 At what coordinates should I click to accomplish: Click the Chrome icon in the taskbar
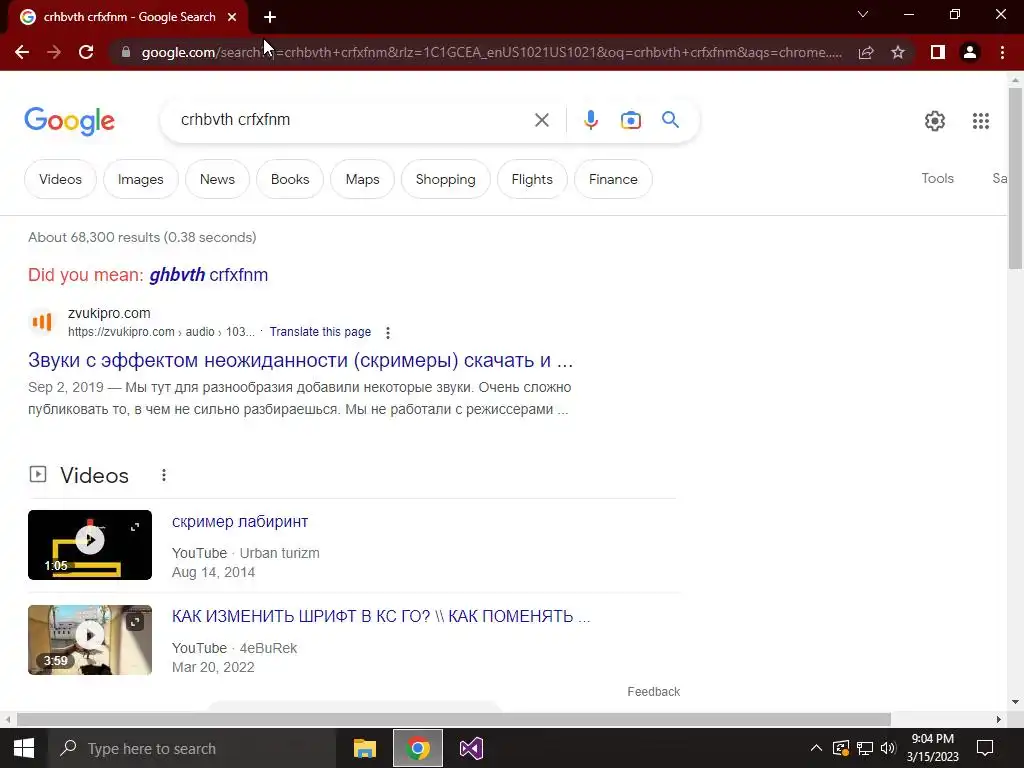click(x=418, y=748)
